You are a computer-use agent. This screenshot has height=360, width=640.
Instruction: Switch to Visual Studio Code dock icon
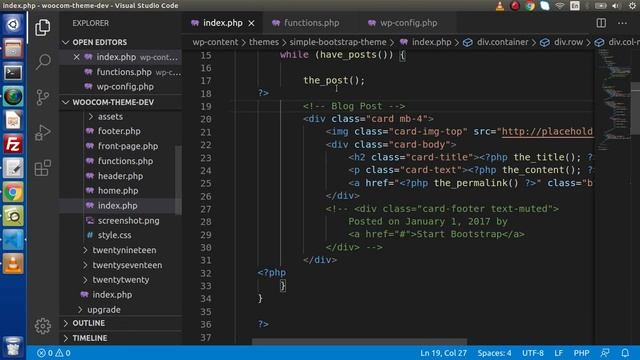pos(13,240)
